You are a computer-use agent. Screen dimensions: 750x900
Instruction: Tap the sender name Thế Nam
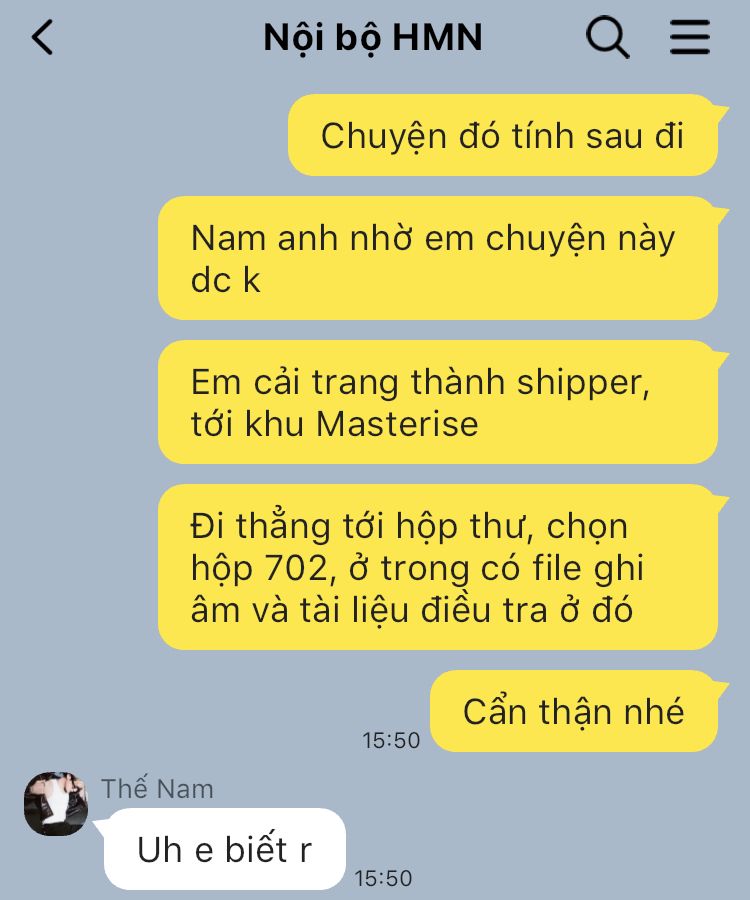(157, 789)
